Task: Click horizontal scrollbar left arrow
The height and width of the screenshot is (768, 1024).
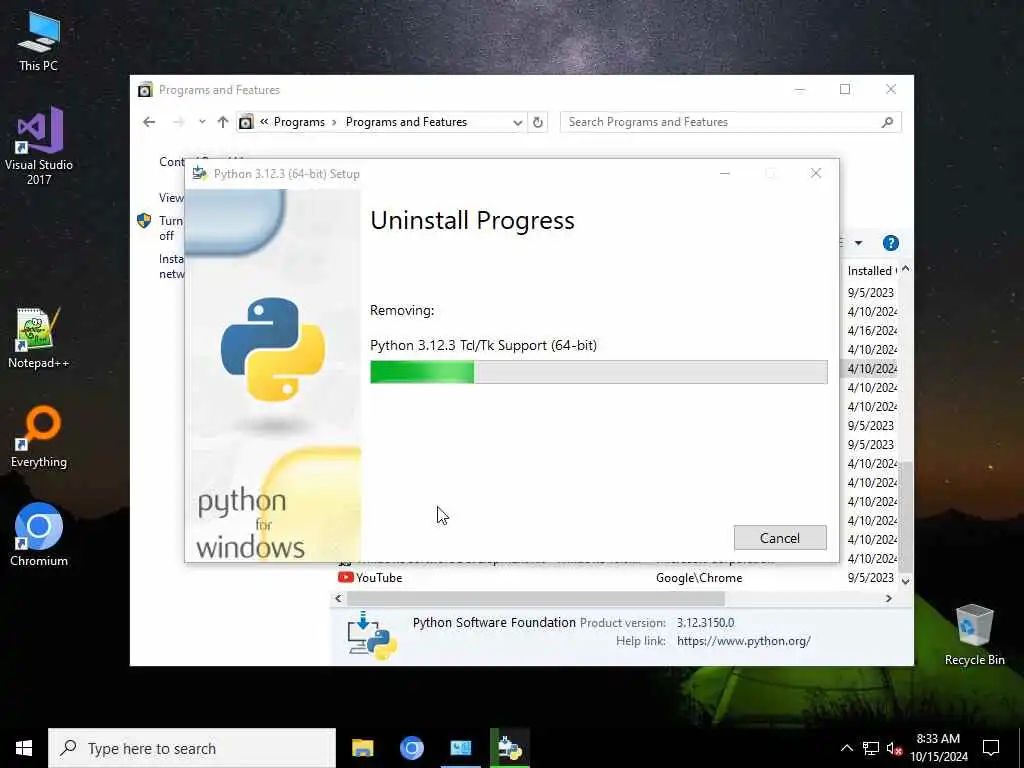Action: (x=338, y=598)
